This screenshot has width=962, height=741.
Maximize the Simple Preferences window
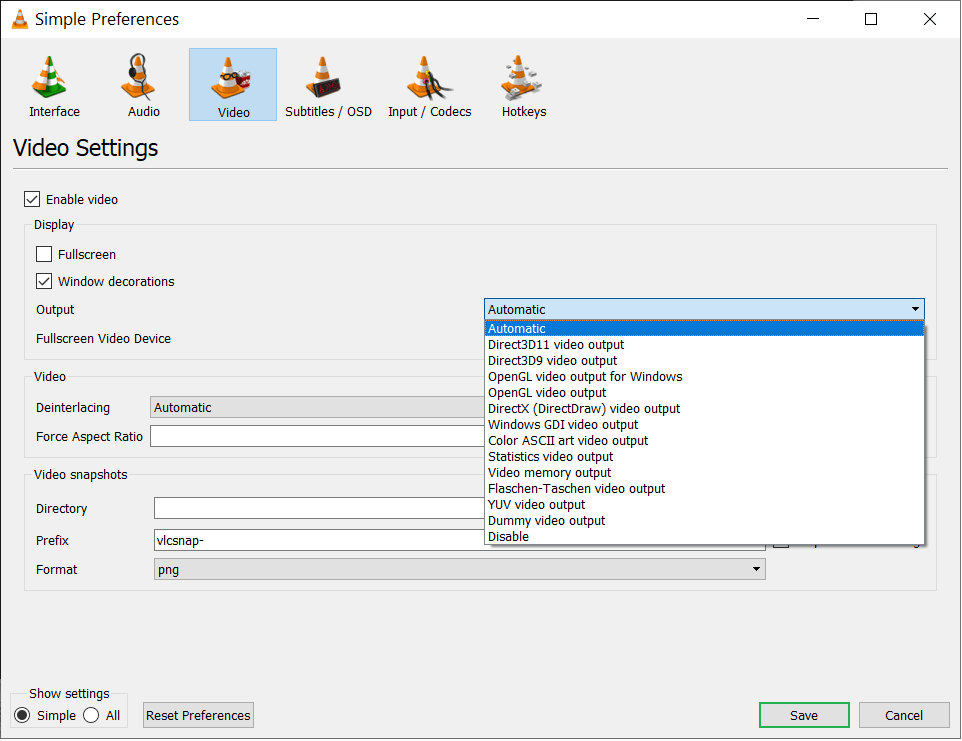871,19
